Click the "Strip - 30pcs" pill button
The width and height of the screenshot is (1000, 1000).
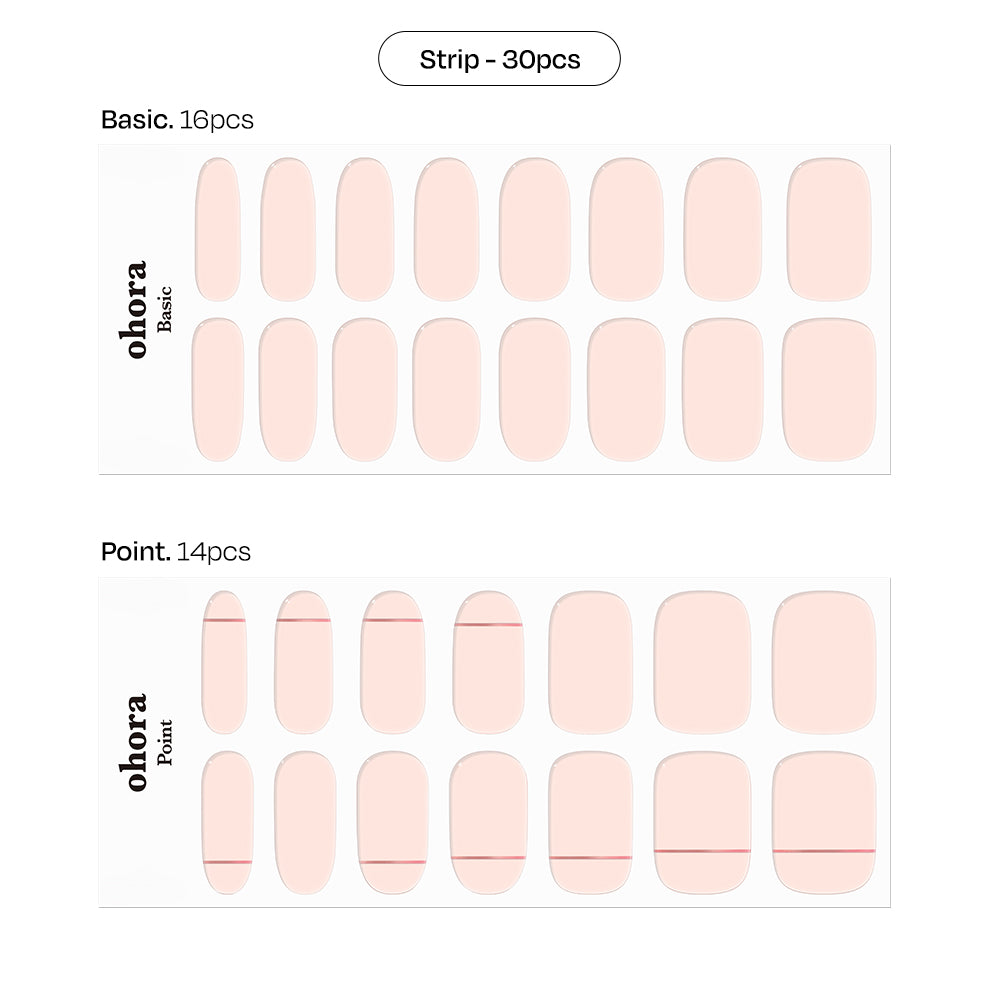click(x=499, y=59)
